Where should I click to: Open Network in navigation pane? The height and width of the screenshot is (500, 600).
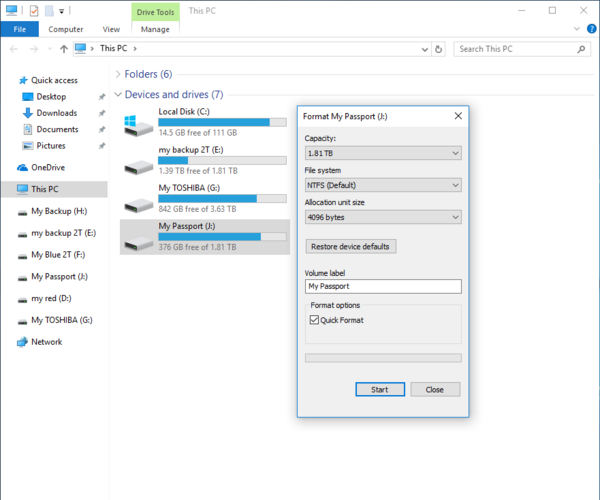click(x=46, y=342)
